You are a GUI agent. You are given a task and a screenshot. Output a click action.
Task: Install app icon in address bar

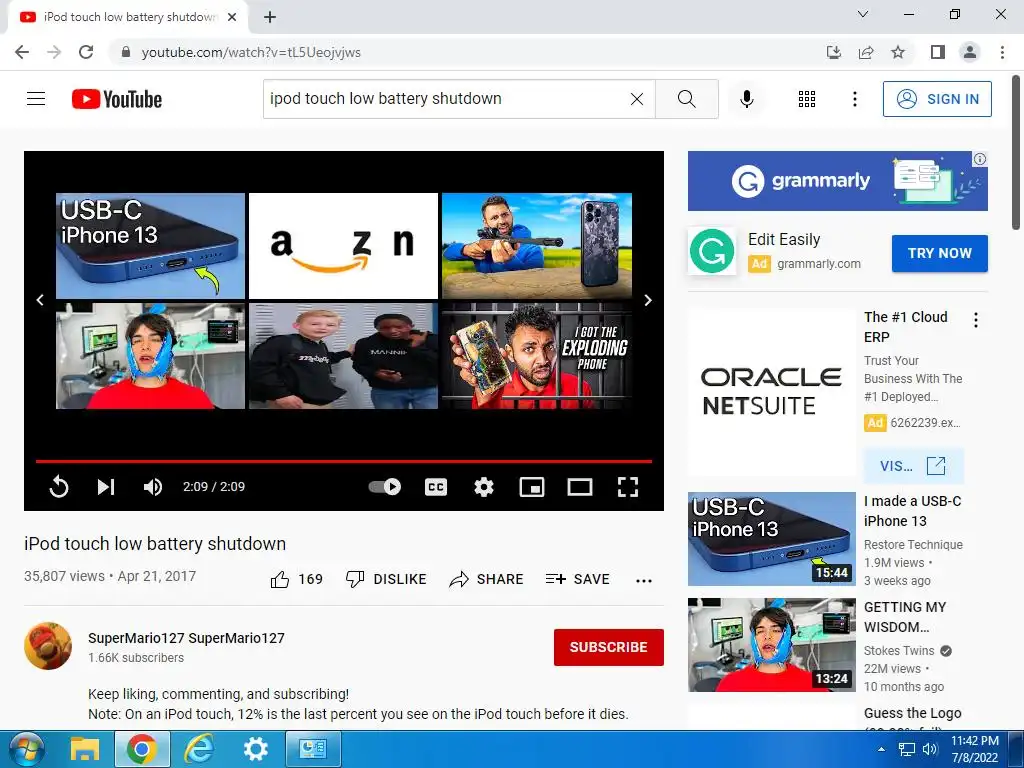pos(834,52)
